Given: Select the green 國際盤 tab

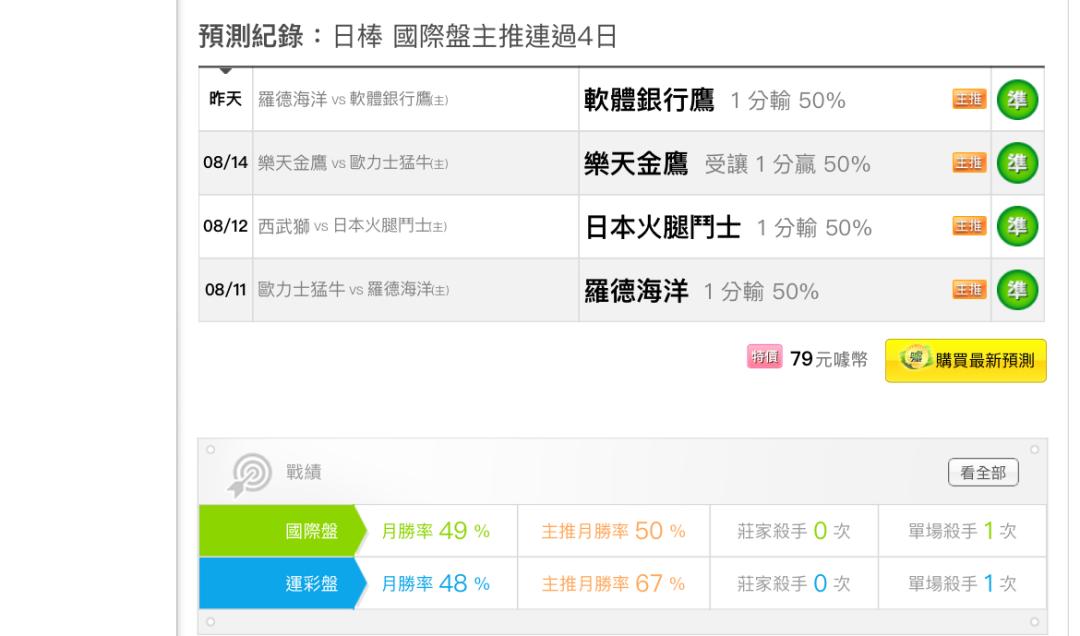Looking at the screenshot, I should (x=281, y=531).
